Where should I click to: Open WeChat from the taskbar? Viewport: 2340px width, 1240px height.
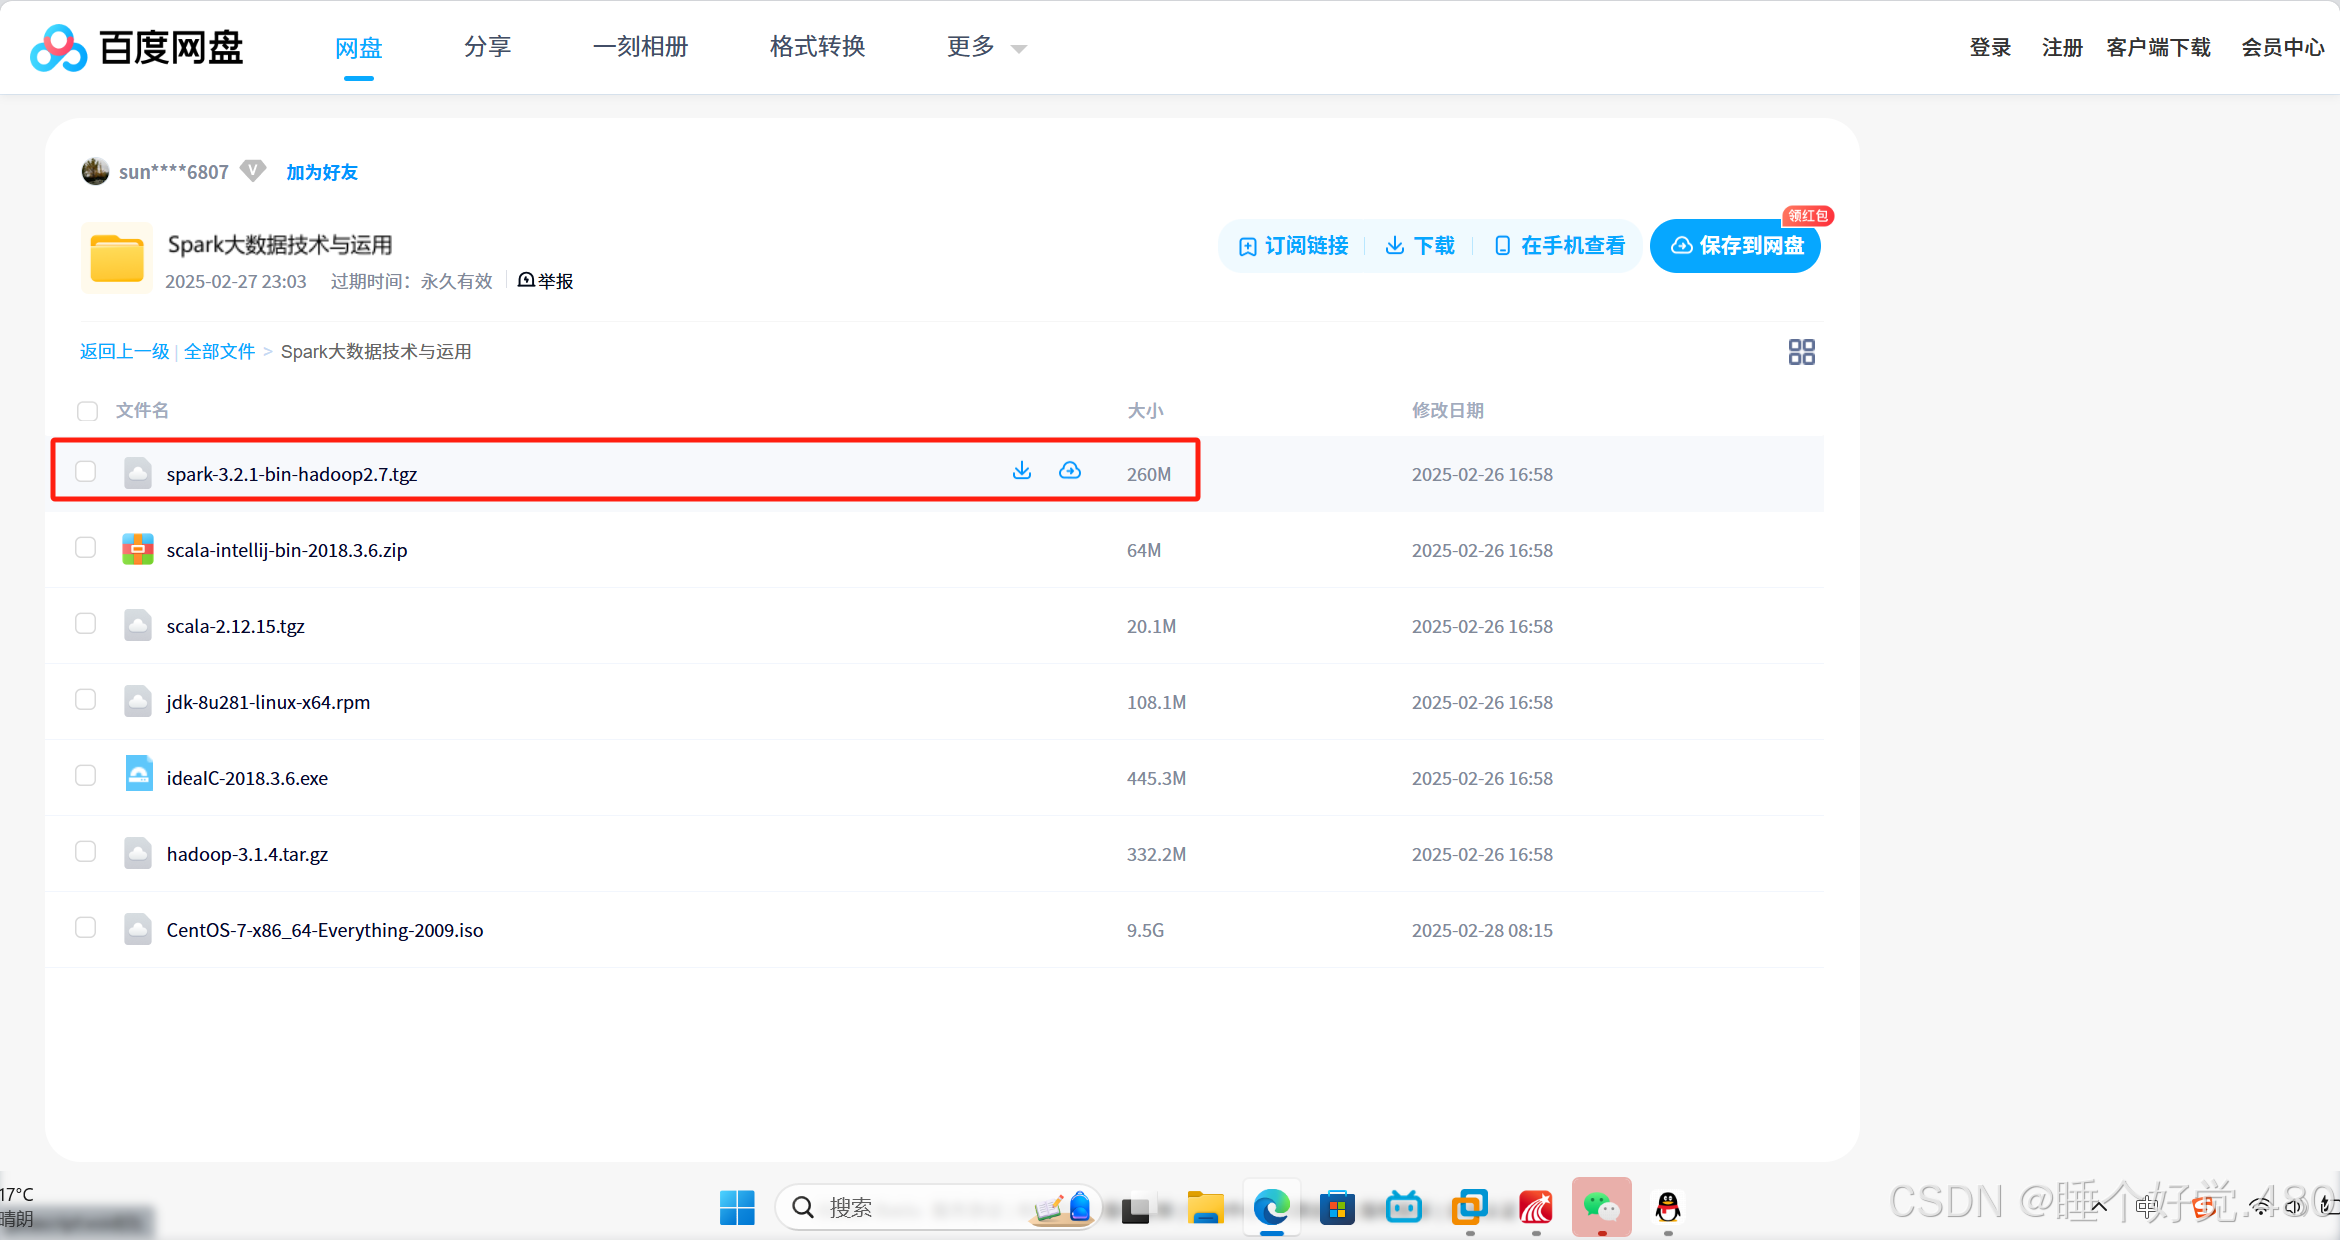click(x=1601, y=1207)
